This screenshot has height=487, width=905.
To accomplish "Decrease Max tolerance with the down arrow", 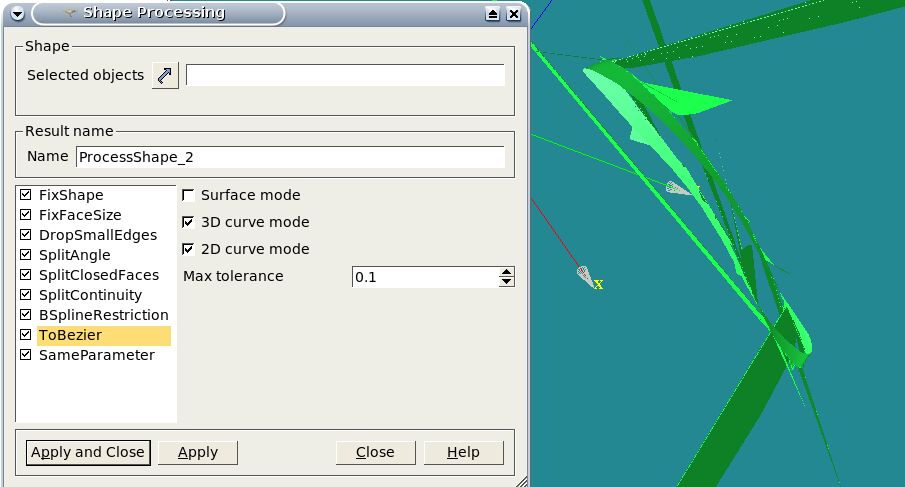I will [x=507, y=282].
